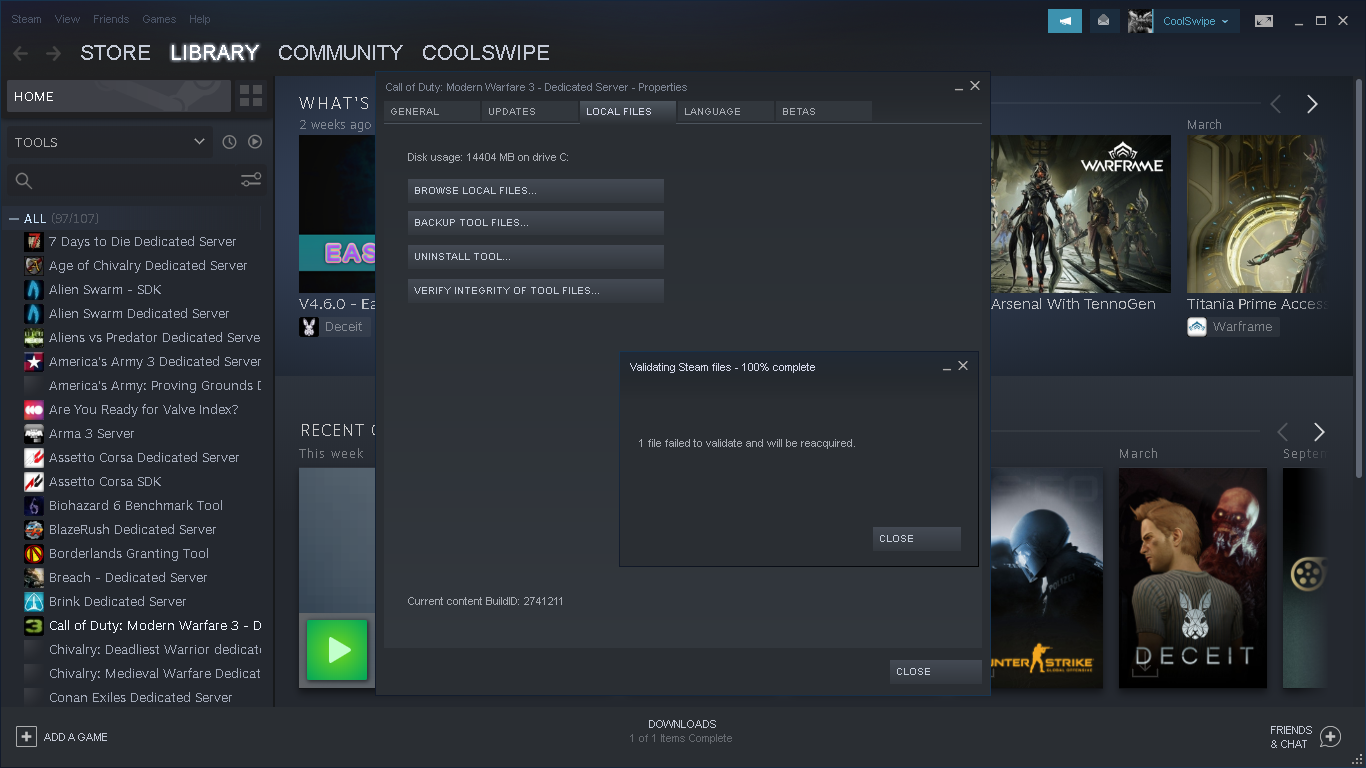Select Are You Ready for Valve Index?
1366x768 pixels.
(144, 410)
